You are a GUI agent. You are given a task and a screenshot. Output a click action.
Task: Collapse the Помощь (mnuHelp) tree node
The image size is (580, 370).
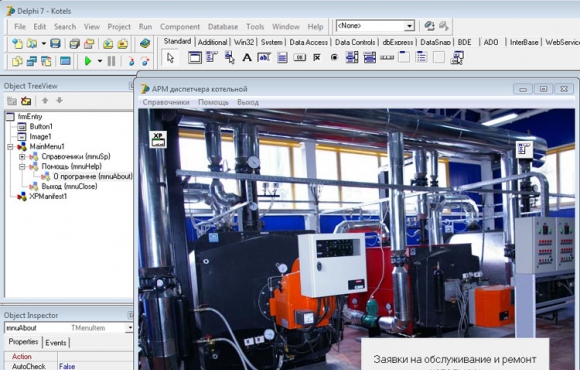[x=22, y=166]
